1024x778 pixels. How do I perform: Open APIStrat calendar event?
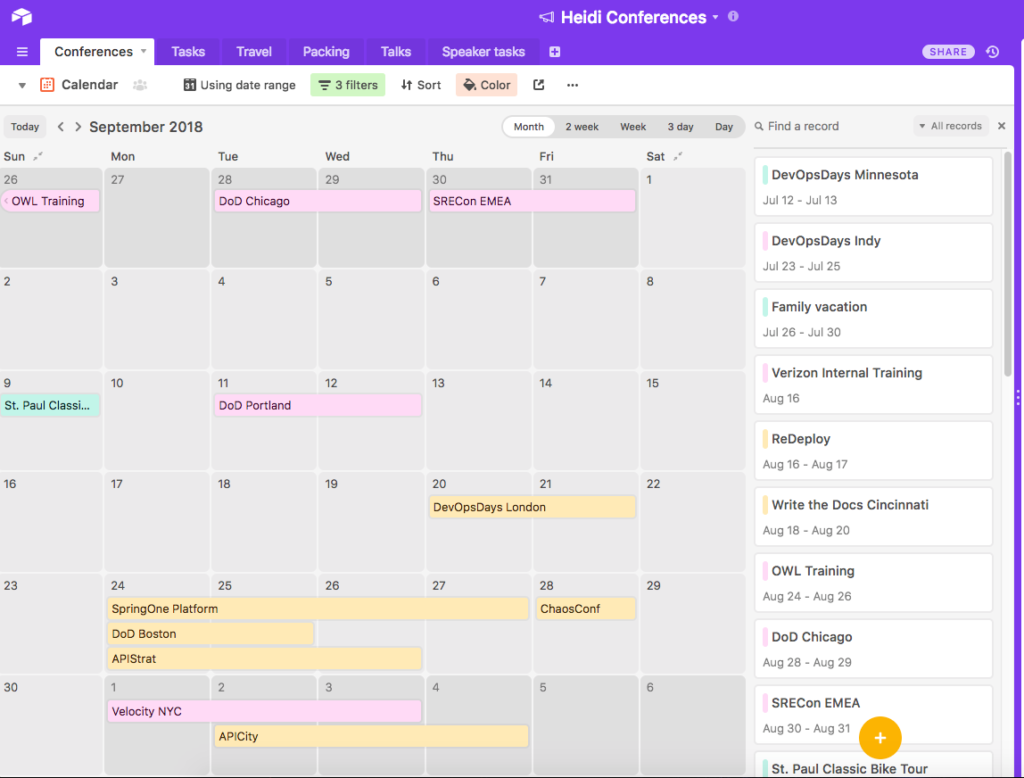coord(264,658)
